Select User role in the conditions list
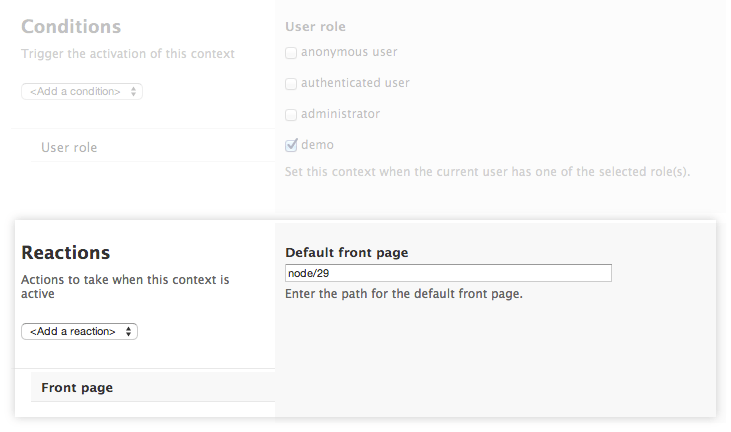This screenshot has width=731, height=432. pyautogui.click(x=69, y=148)
